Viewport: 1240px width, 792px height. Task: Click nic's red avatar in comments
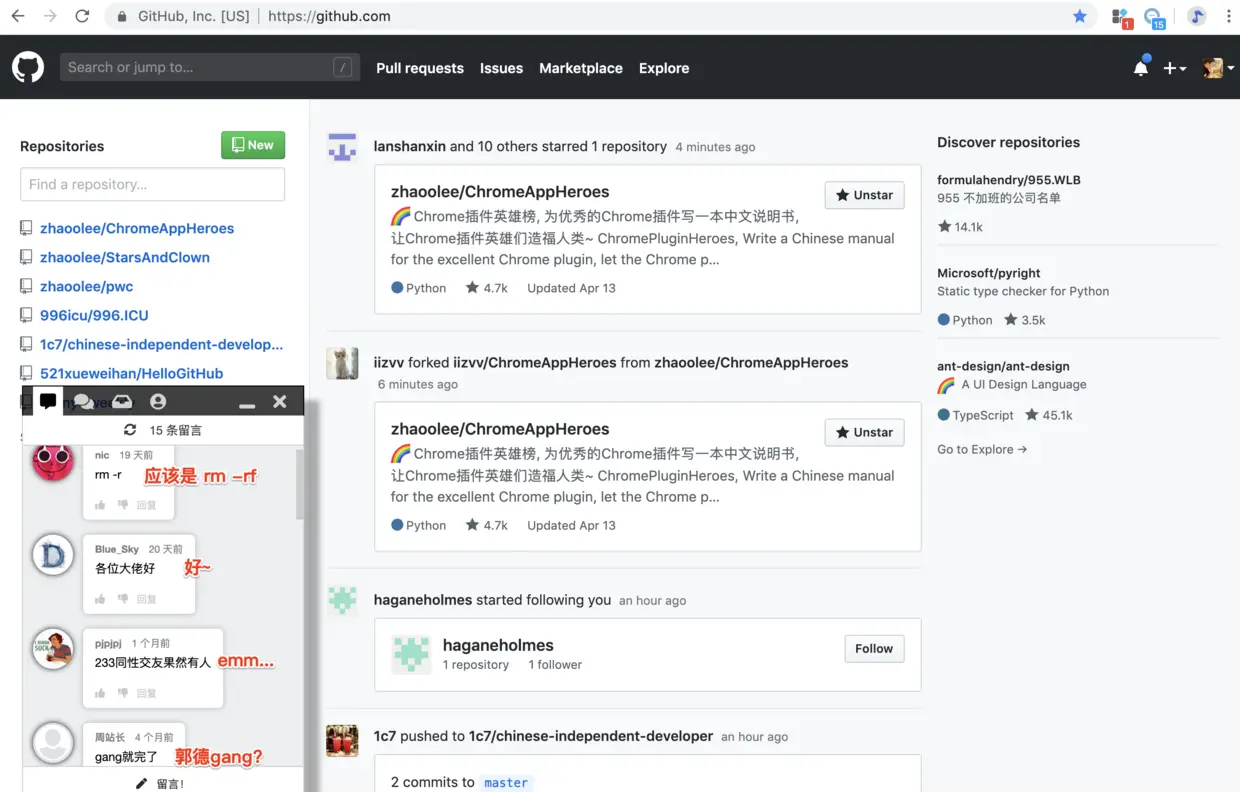coord(53,461)
